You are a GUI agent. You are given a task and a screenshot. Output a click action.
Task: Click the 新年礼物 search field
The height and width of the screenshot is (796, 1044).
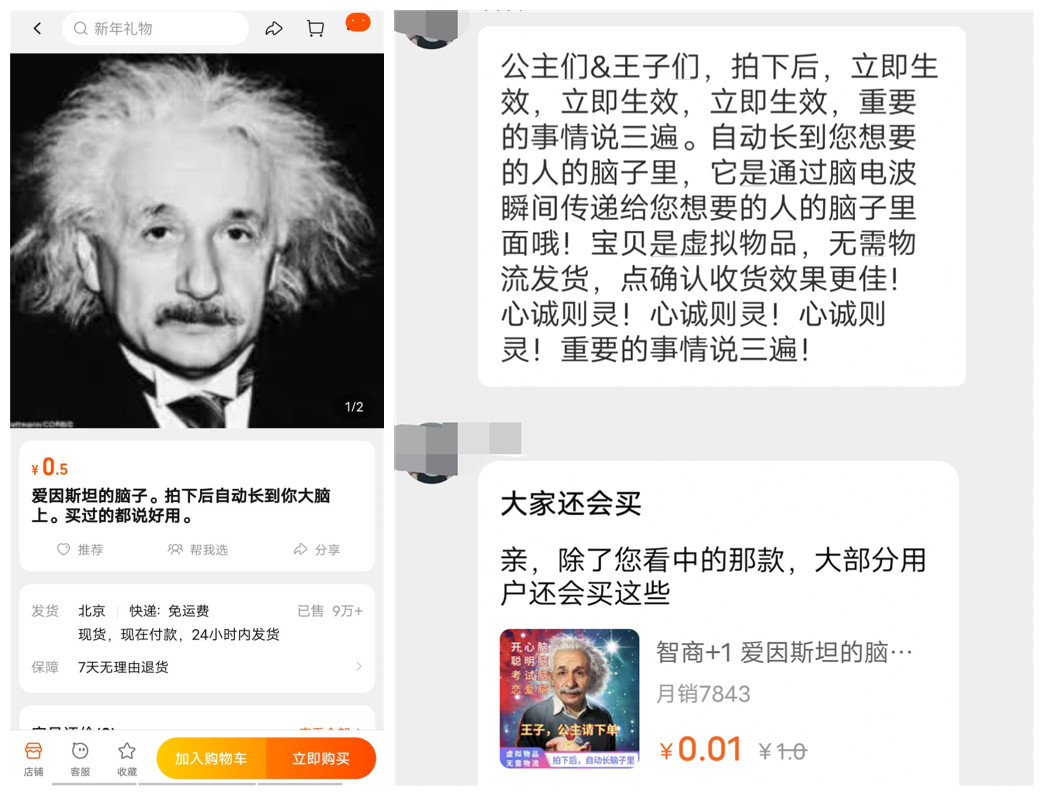pyautogui.click(x=156, y=29)
